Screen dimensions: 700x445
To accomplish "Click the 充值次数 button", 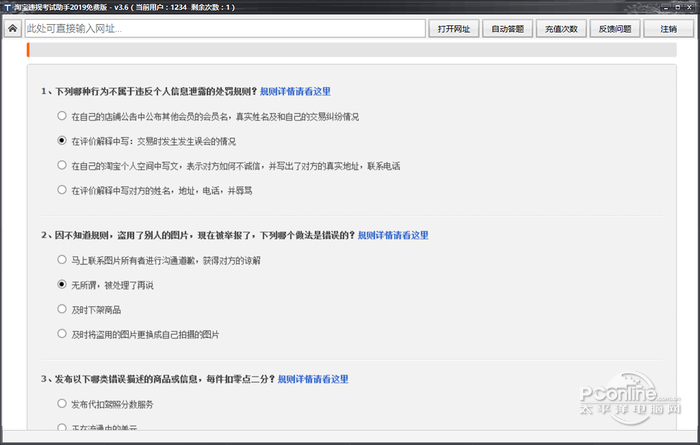I will 561,29.
